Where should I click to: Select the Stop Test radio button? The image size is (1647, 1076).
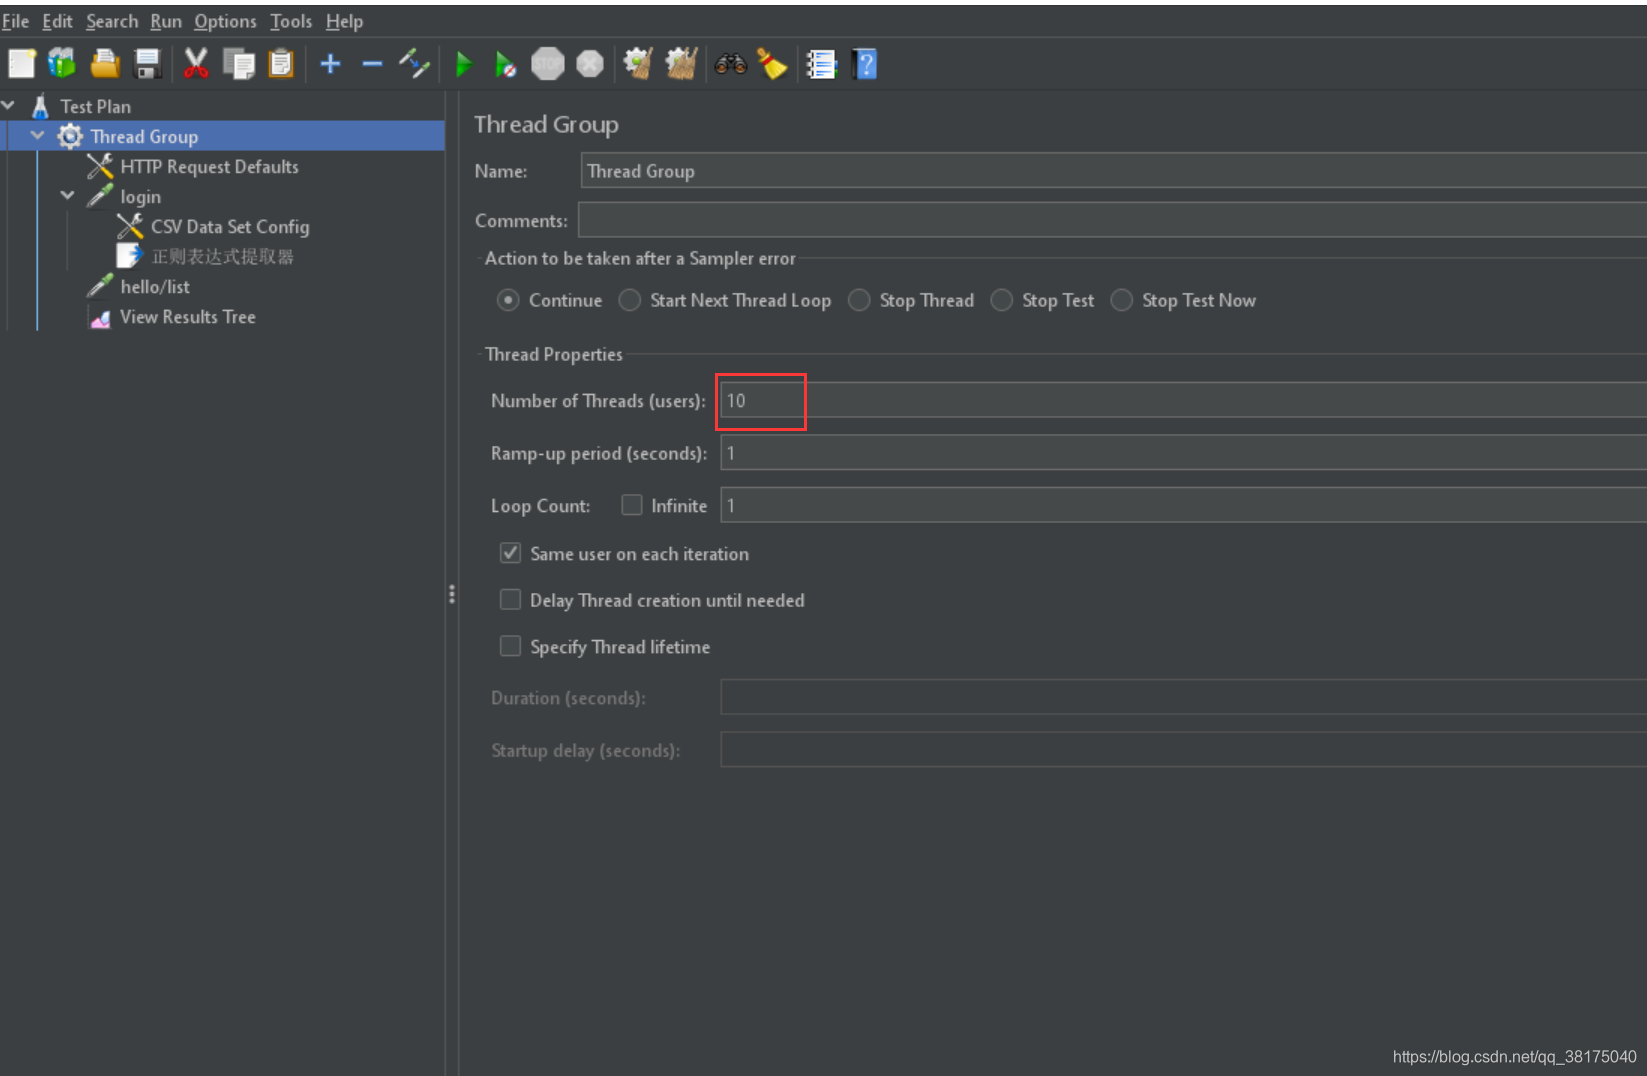click(1001, 300)
